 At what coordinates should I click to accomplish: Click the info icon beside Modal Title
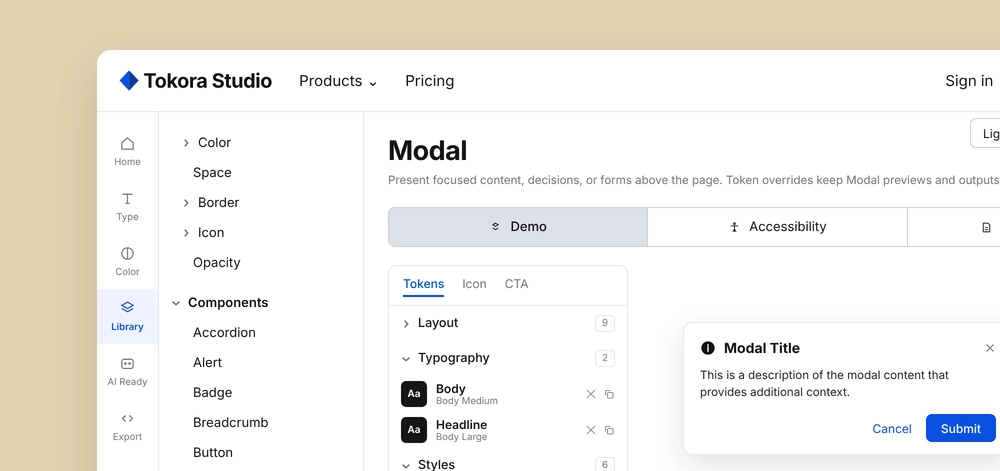click(708, 348)
